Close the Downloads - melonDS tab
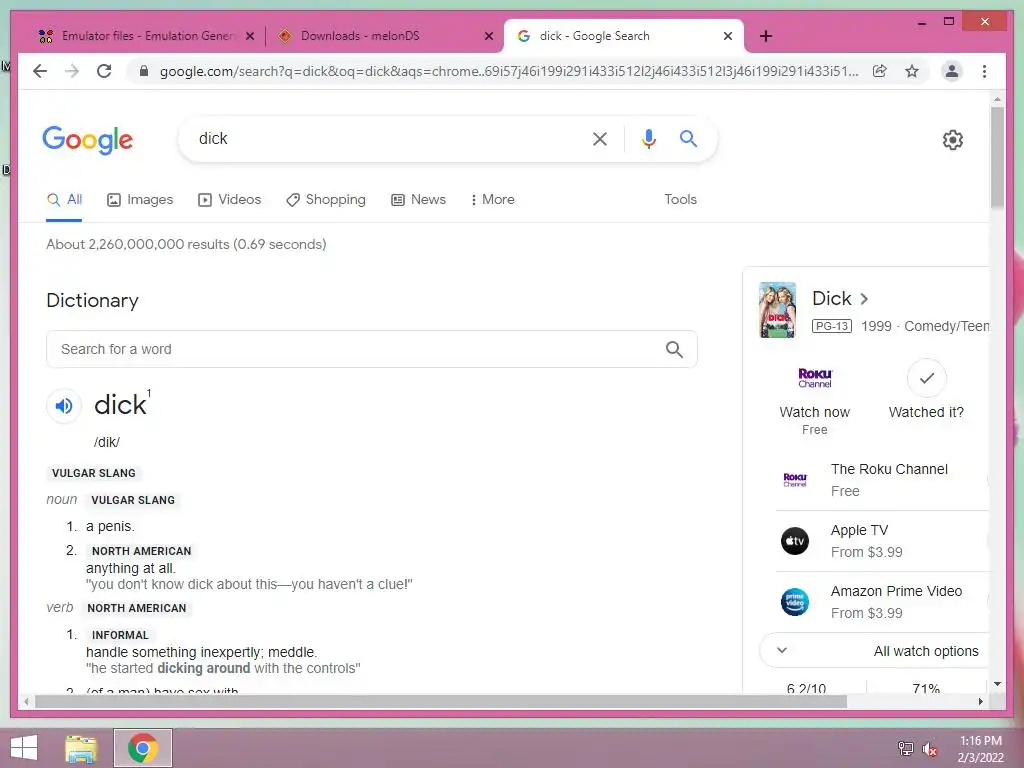The height and width of the screenshot is (768, 1024). pos(488,36)
